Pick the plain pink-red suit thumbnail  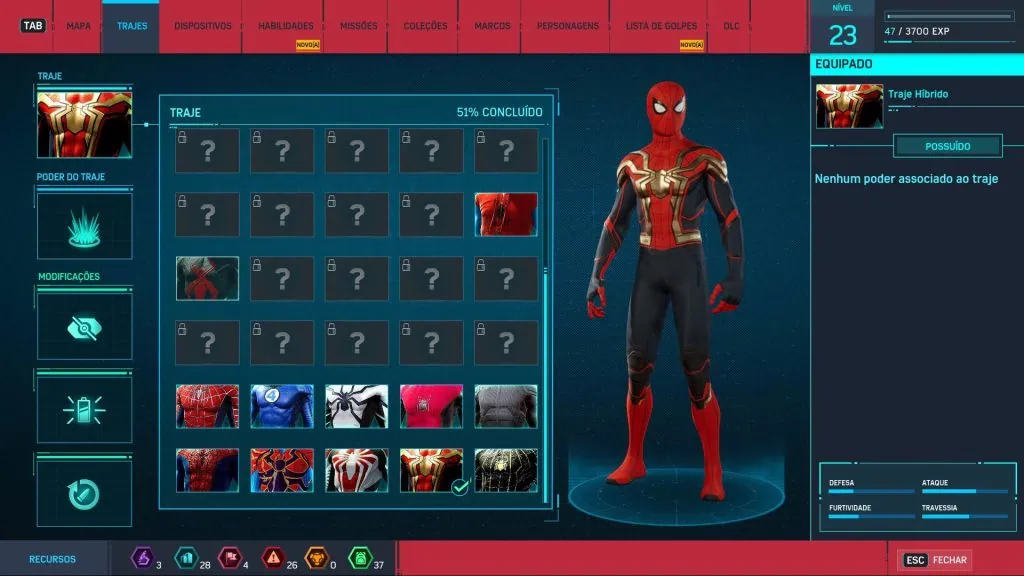click(431, 406)
